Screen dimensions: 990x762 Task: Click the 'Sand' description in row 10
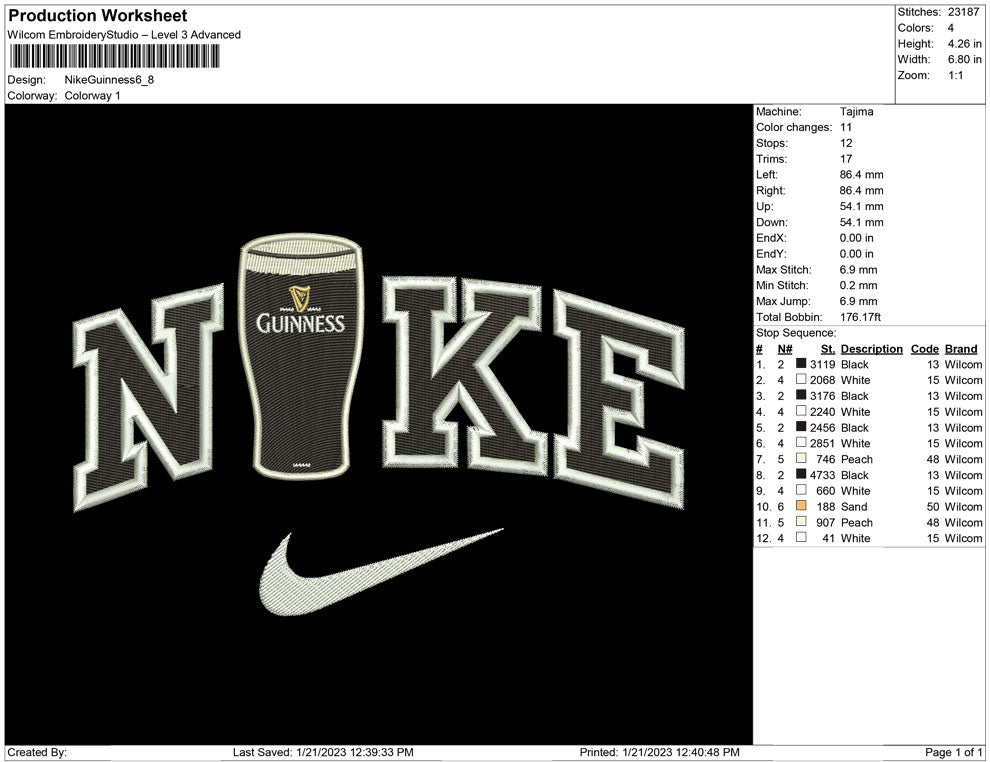pos(854,506)
